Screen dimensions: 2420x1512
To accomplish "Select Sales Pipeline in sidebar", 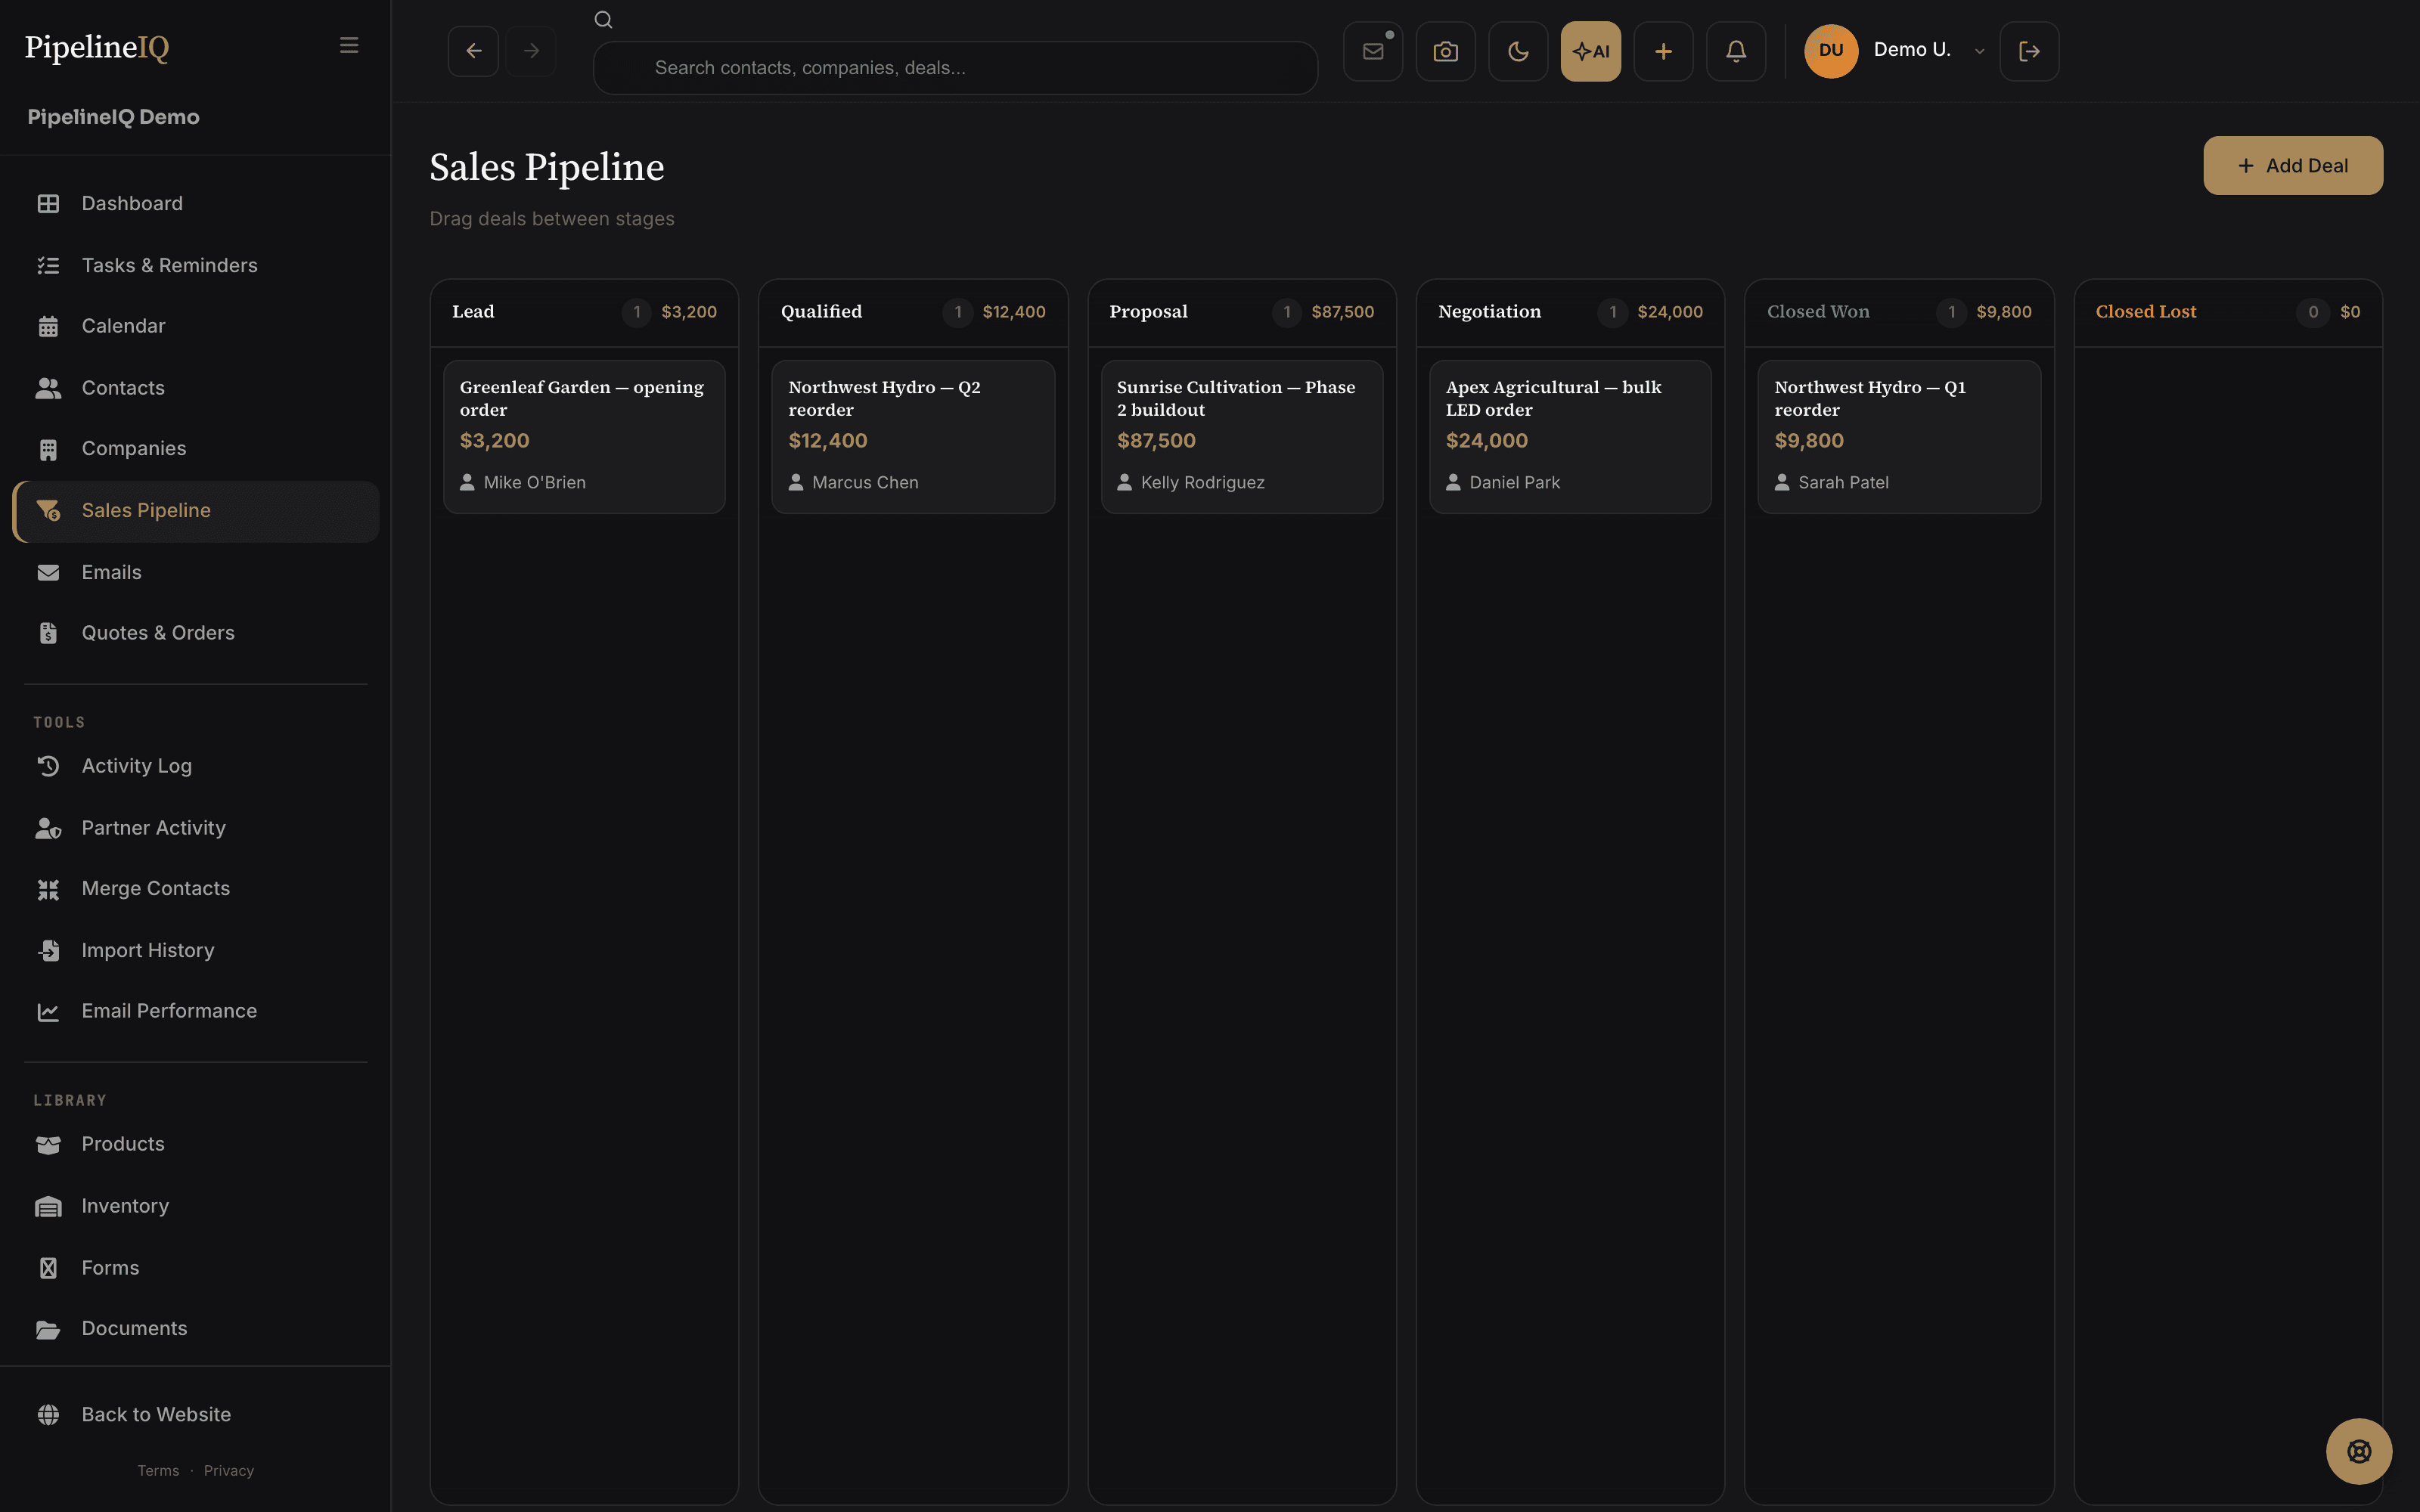I will coord(196,511).
